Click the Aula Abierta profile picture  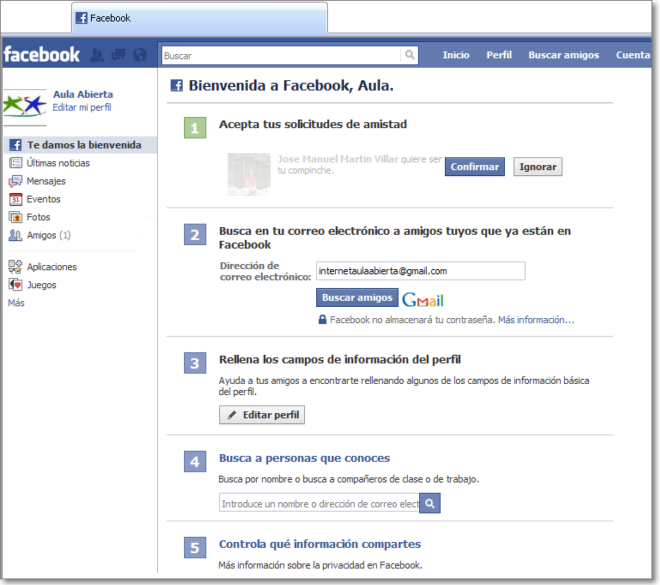[x=24, y=105]
